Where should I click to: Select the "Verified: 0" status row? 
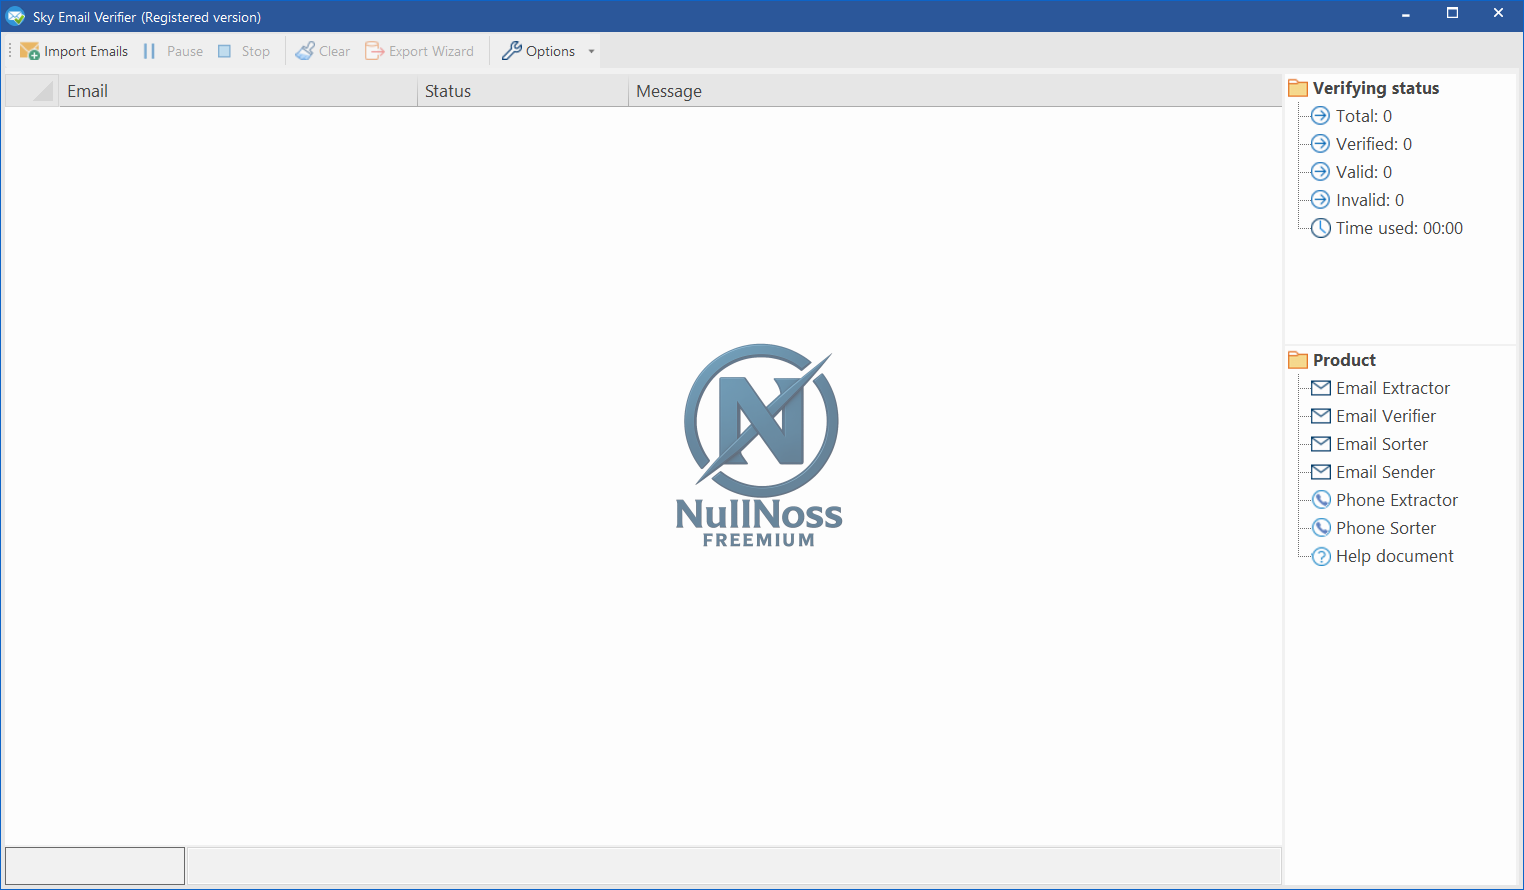pyautogui.click(x=1374, y=144)
